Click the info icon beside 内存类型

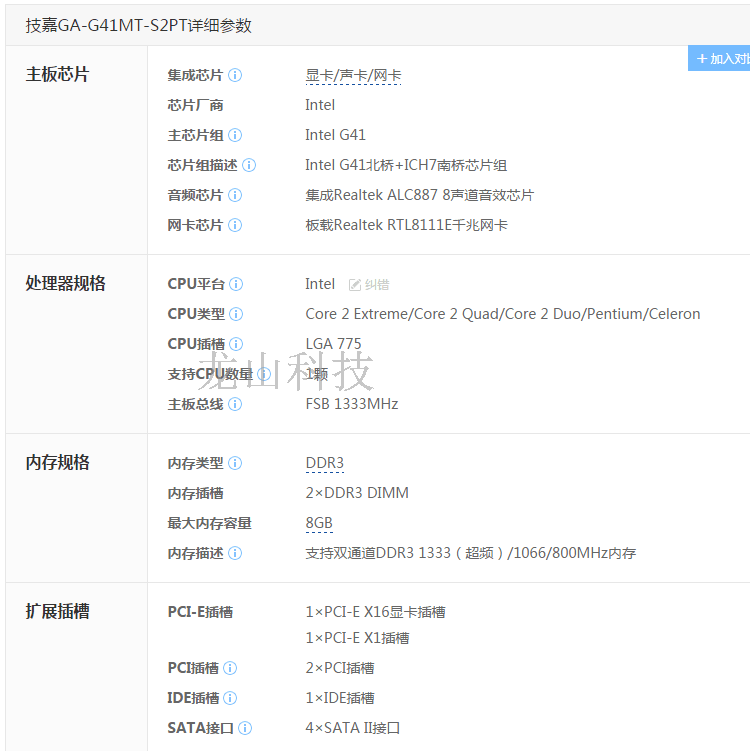pyautogui.click(x=235, y=463)
